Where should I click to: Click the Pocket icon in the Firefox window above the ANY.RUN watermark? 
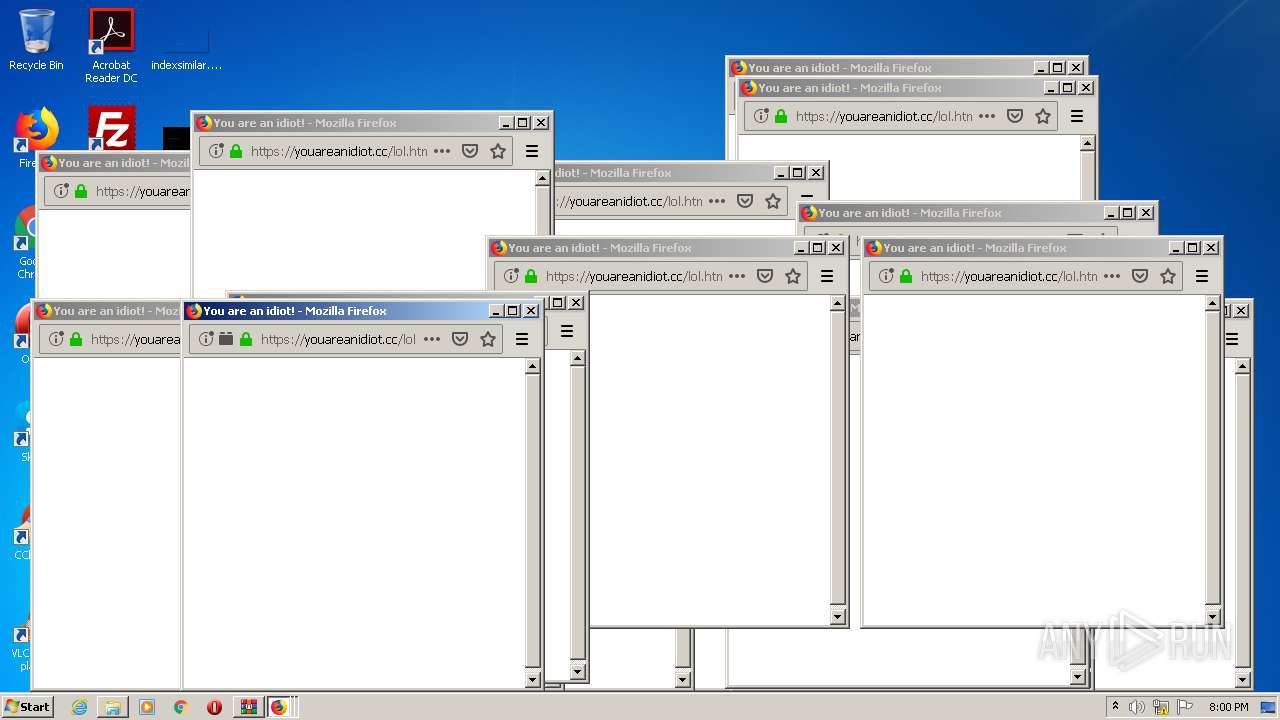(x=1140, y=276)
